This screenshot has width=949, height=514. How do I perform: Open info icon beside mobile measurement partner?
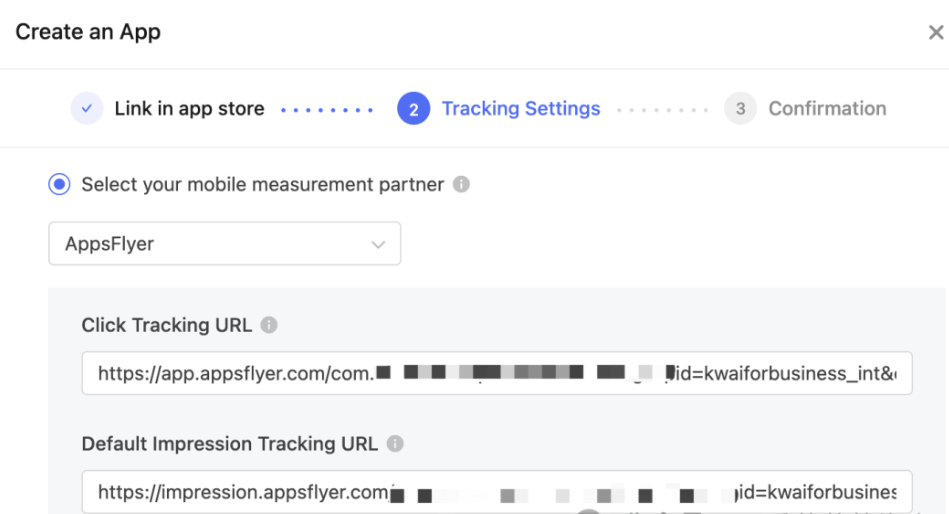coord(461,184)
